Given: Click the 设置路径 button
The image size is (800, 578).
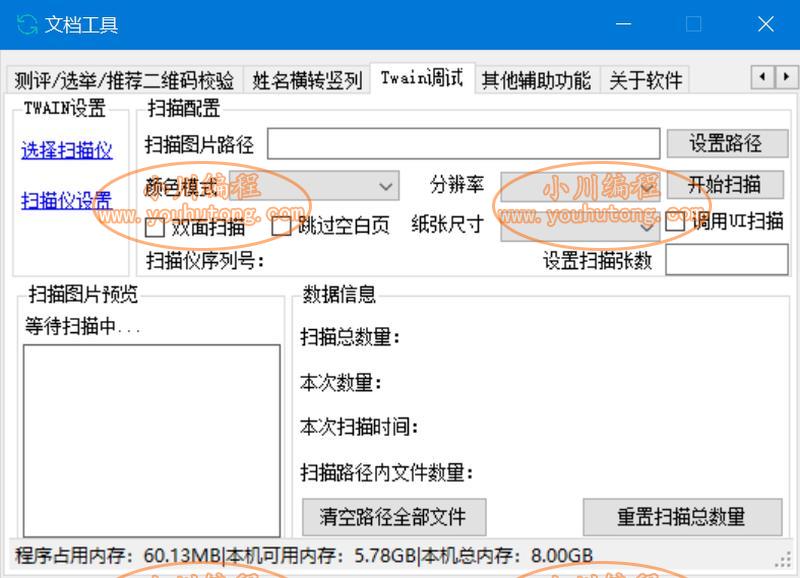Looking at the screenshot, I should click(727, 143).
